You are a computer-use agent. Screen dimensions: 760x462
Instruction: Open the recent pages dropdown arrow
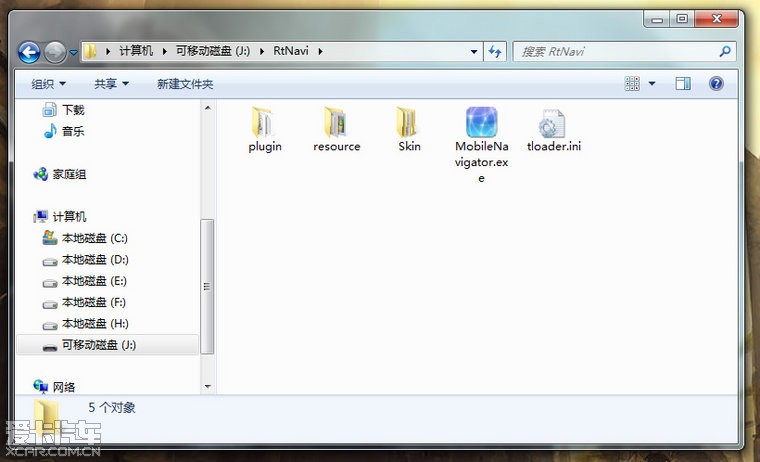click(73, 52)
